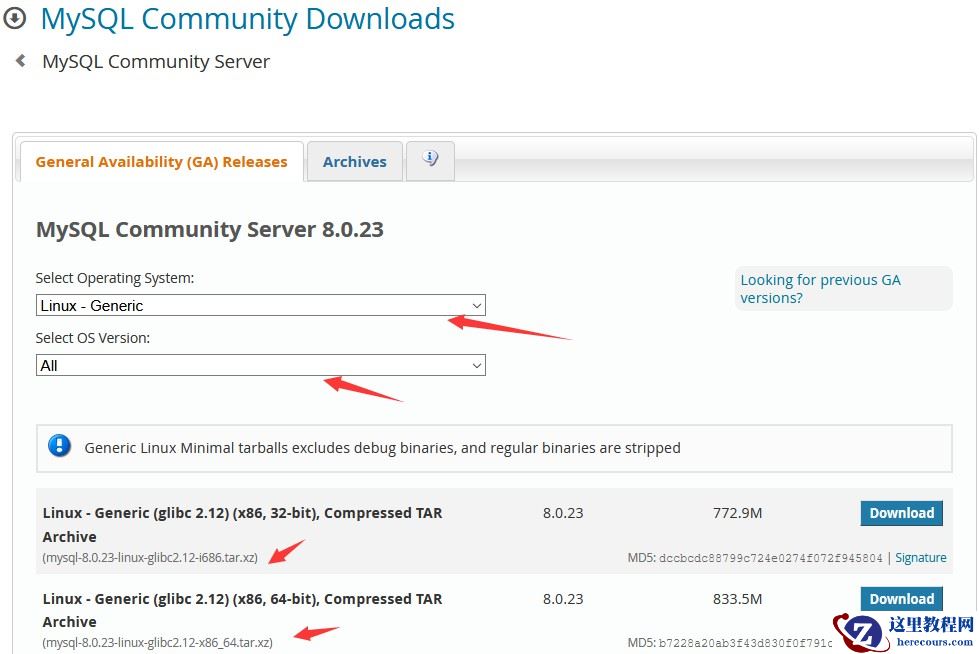Click MySQL Community Downloads heading
Image resolution: width=979 pixels, height=654 pixels.
[x=247, y=19]
